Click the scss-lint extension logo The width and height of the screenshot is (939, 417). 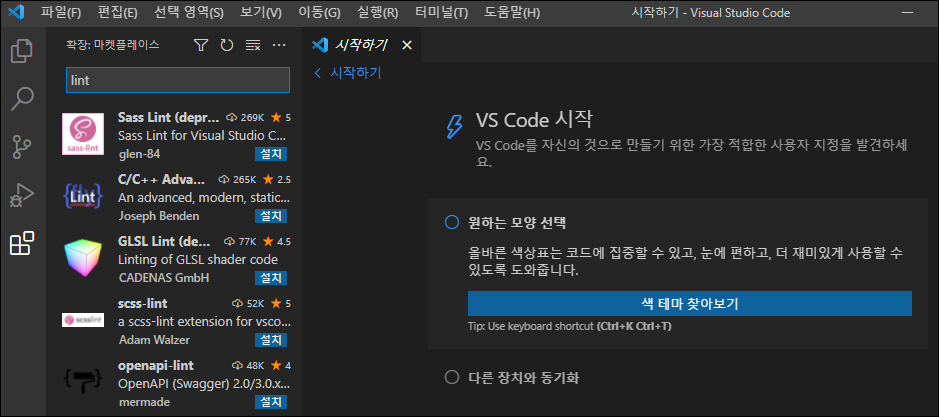83,320
